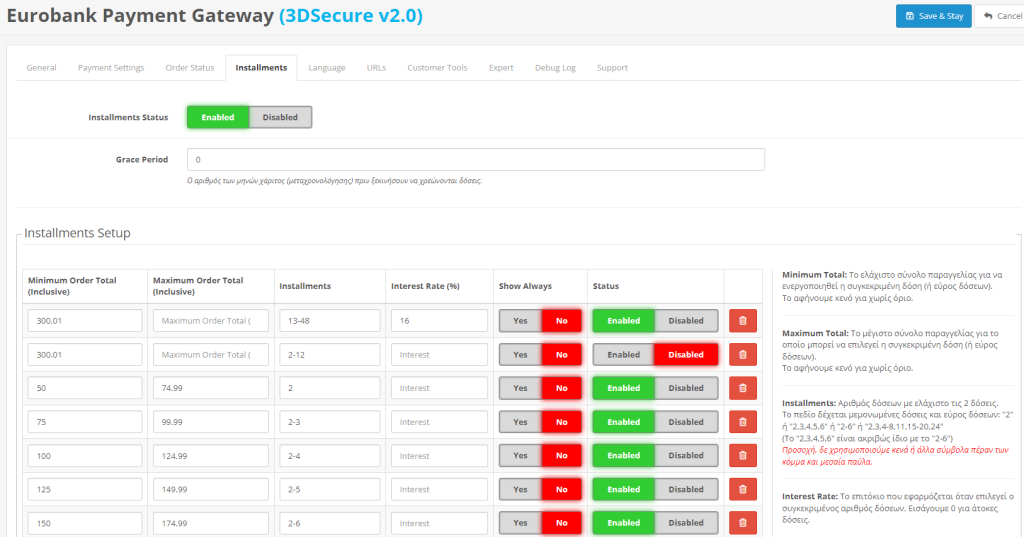1024x537 pixels.
Task: Edit installments field containing 2-12
Action: point(330,355)
